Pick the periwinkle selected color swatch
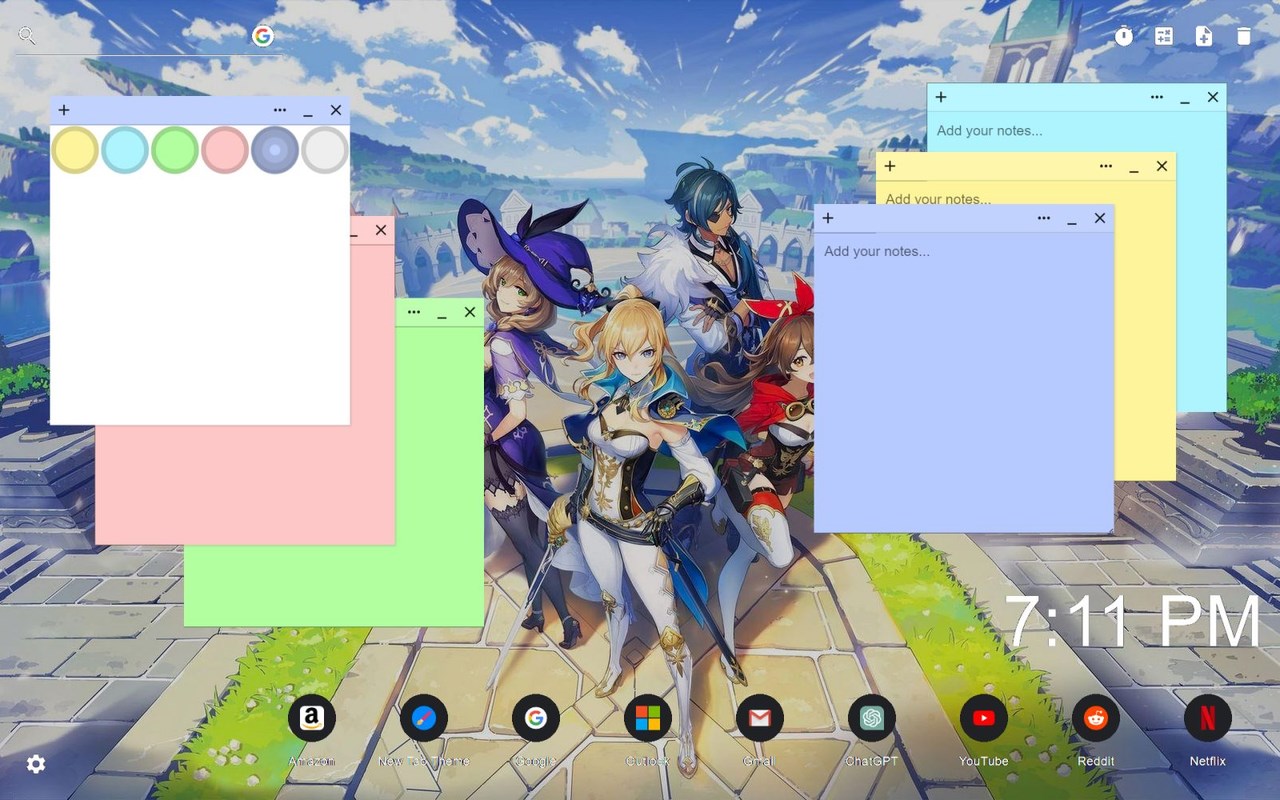 point(275,150)
